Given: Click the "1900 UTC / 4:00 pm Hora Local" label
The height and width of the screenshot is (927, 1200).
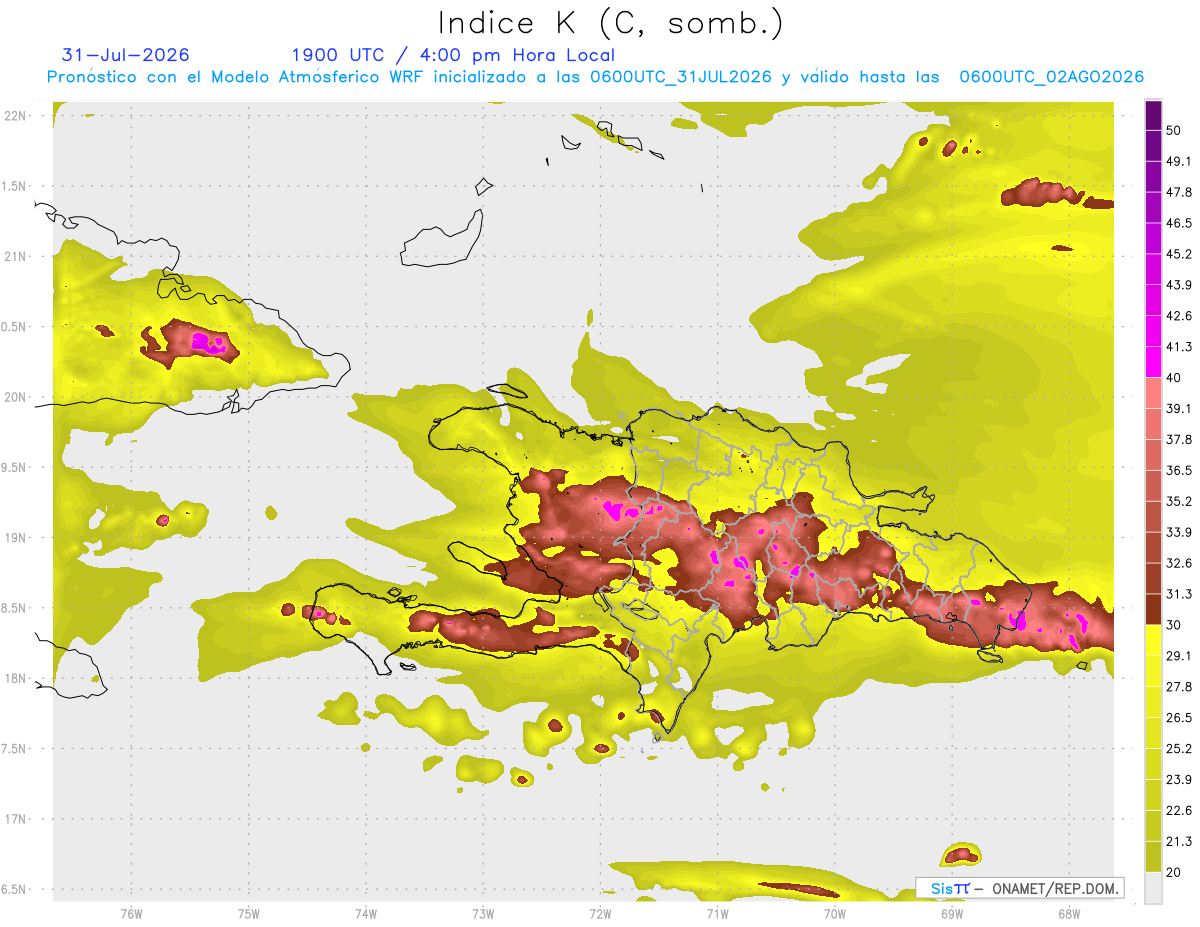Looking at the screenshot, I should point(453,55).
